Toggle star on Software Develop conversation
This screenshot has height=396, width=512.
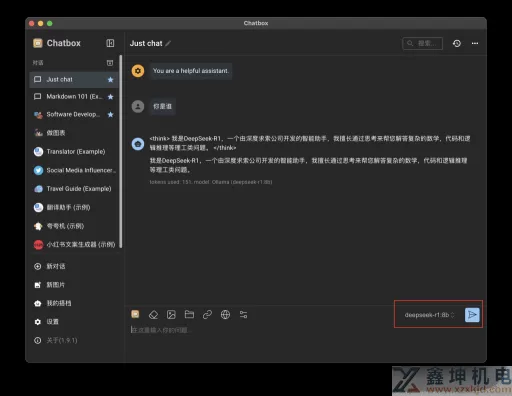[x=110, y=115]
